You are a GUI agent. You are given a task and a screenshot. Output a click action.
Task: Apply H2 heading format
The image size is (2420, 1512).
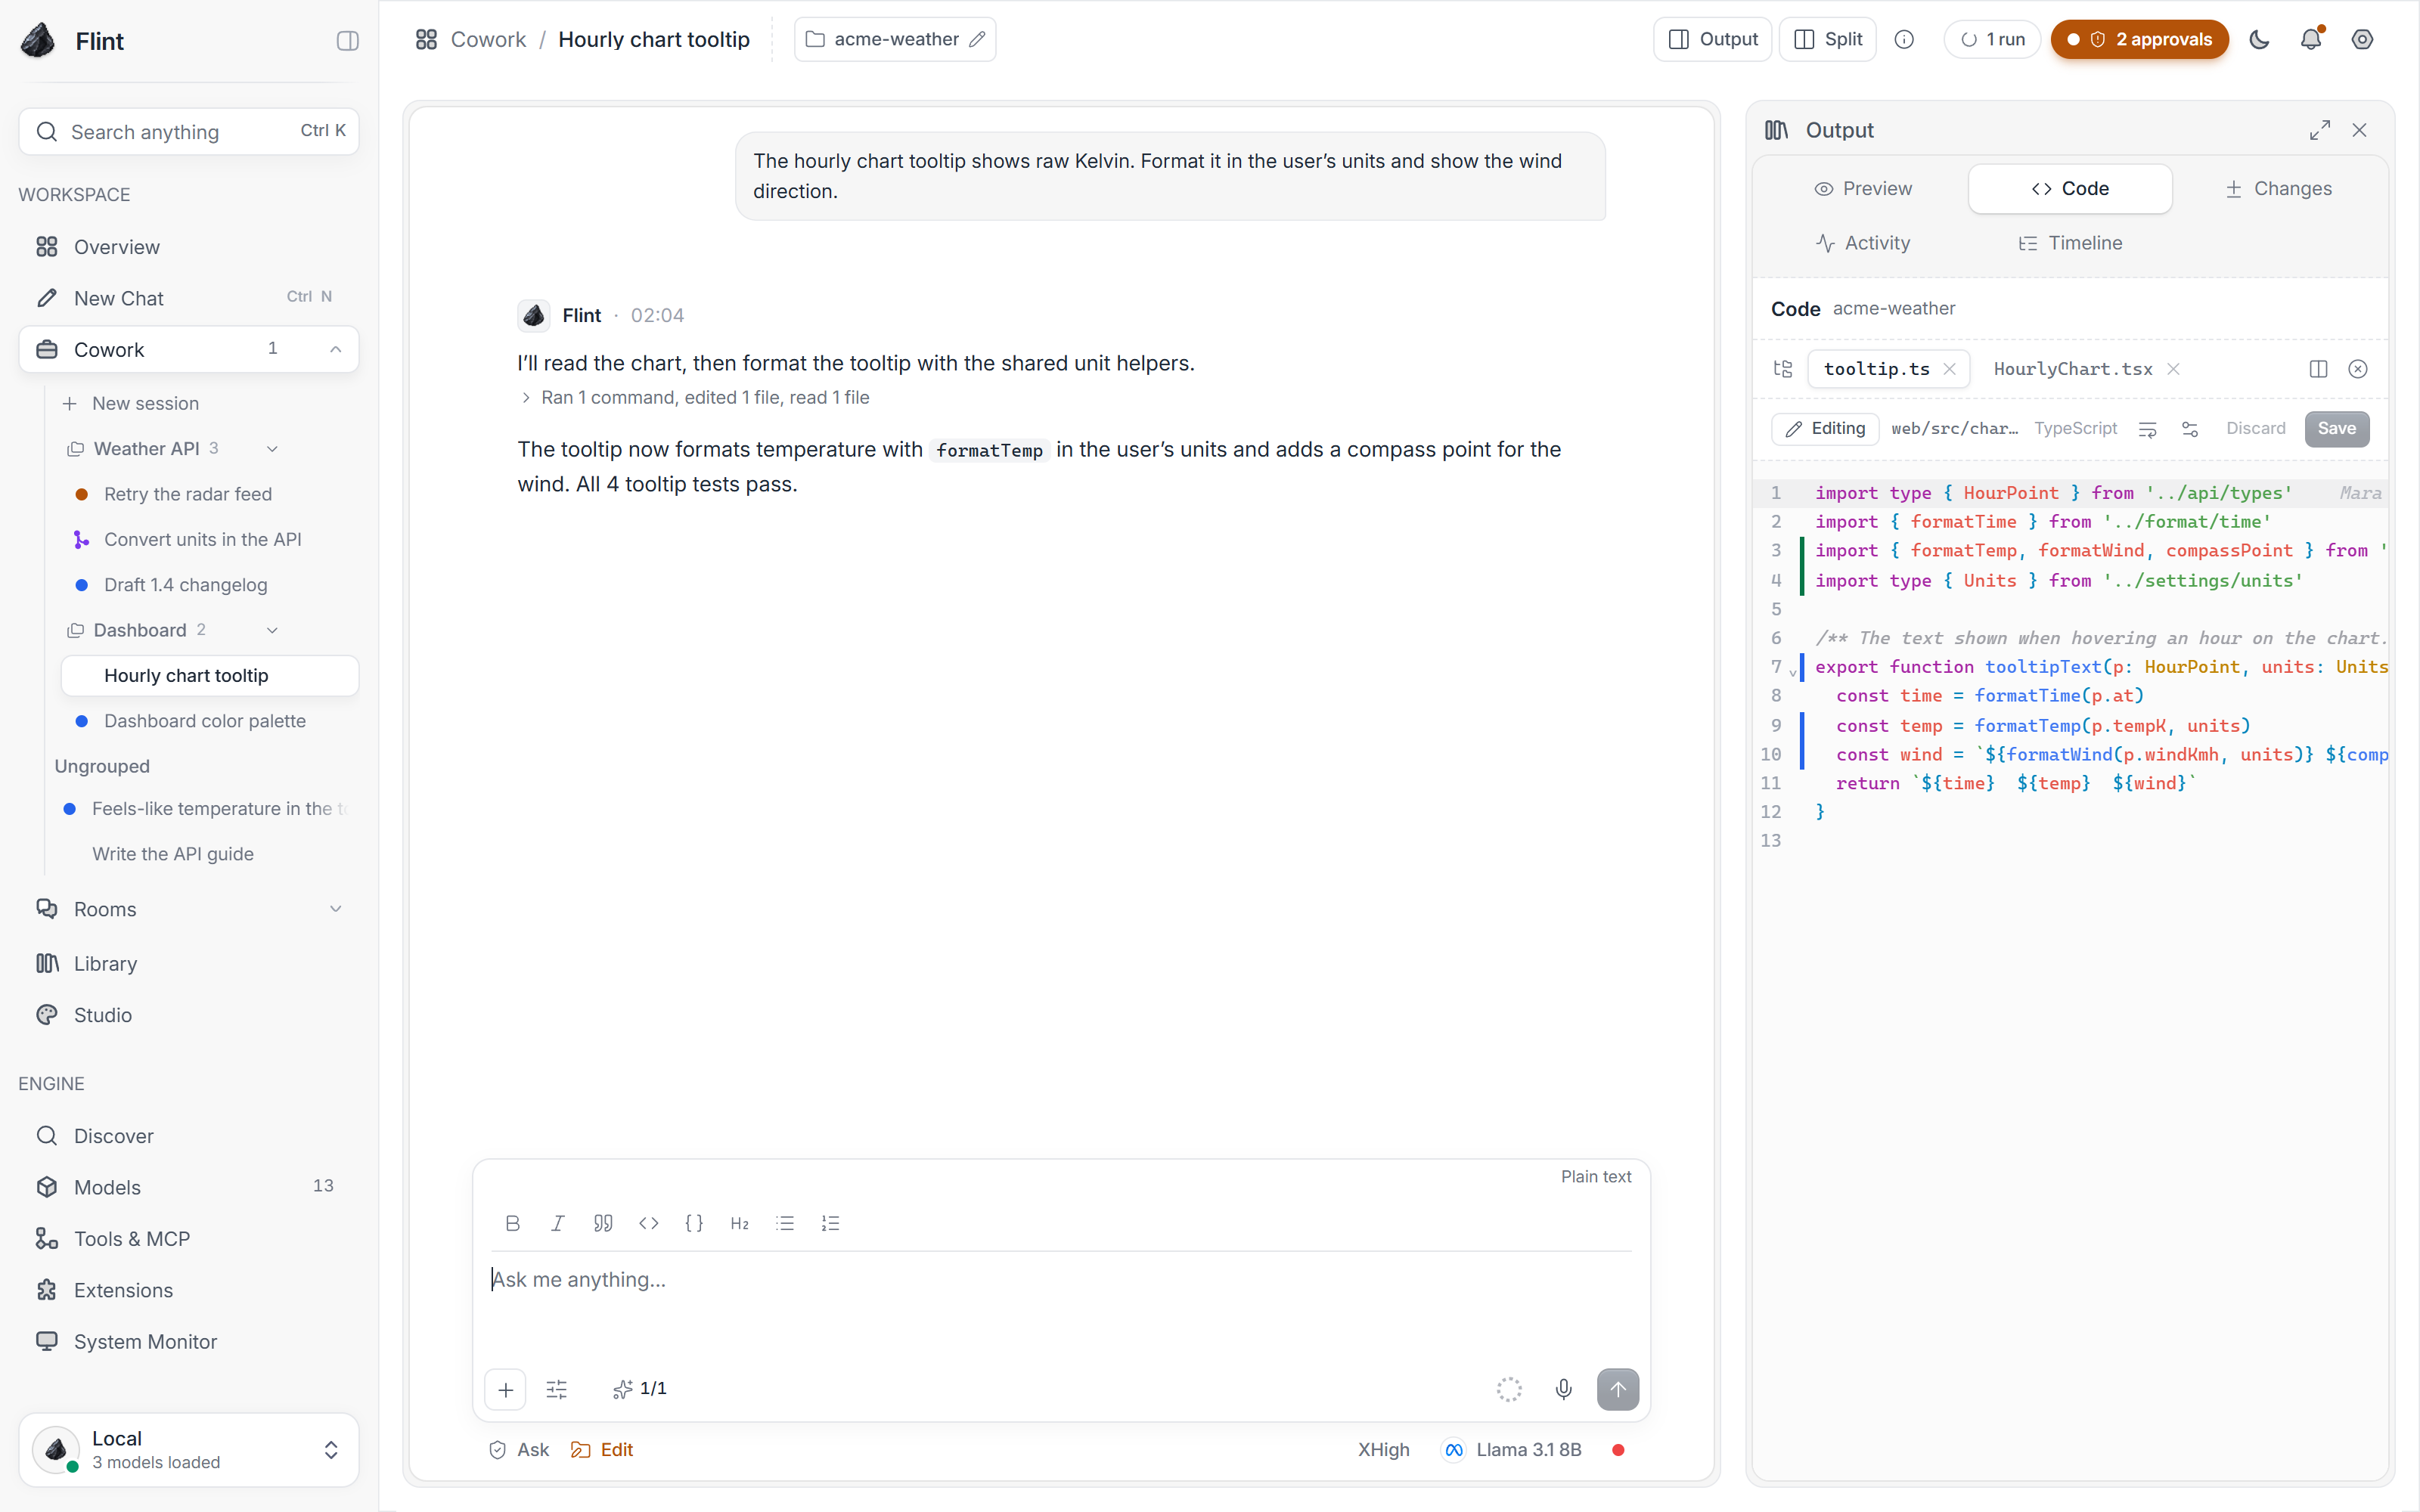739,1223
